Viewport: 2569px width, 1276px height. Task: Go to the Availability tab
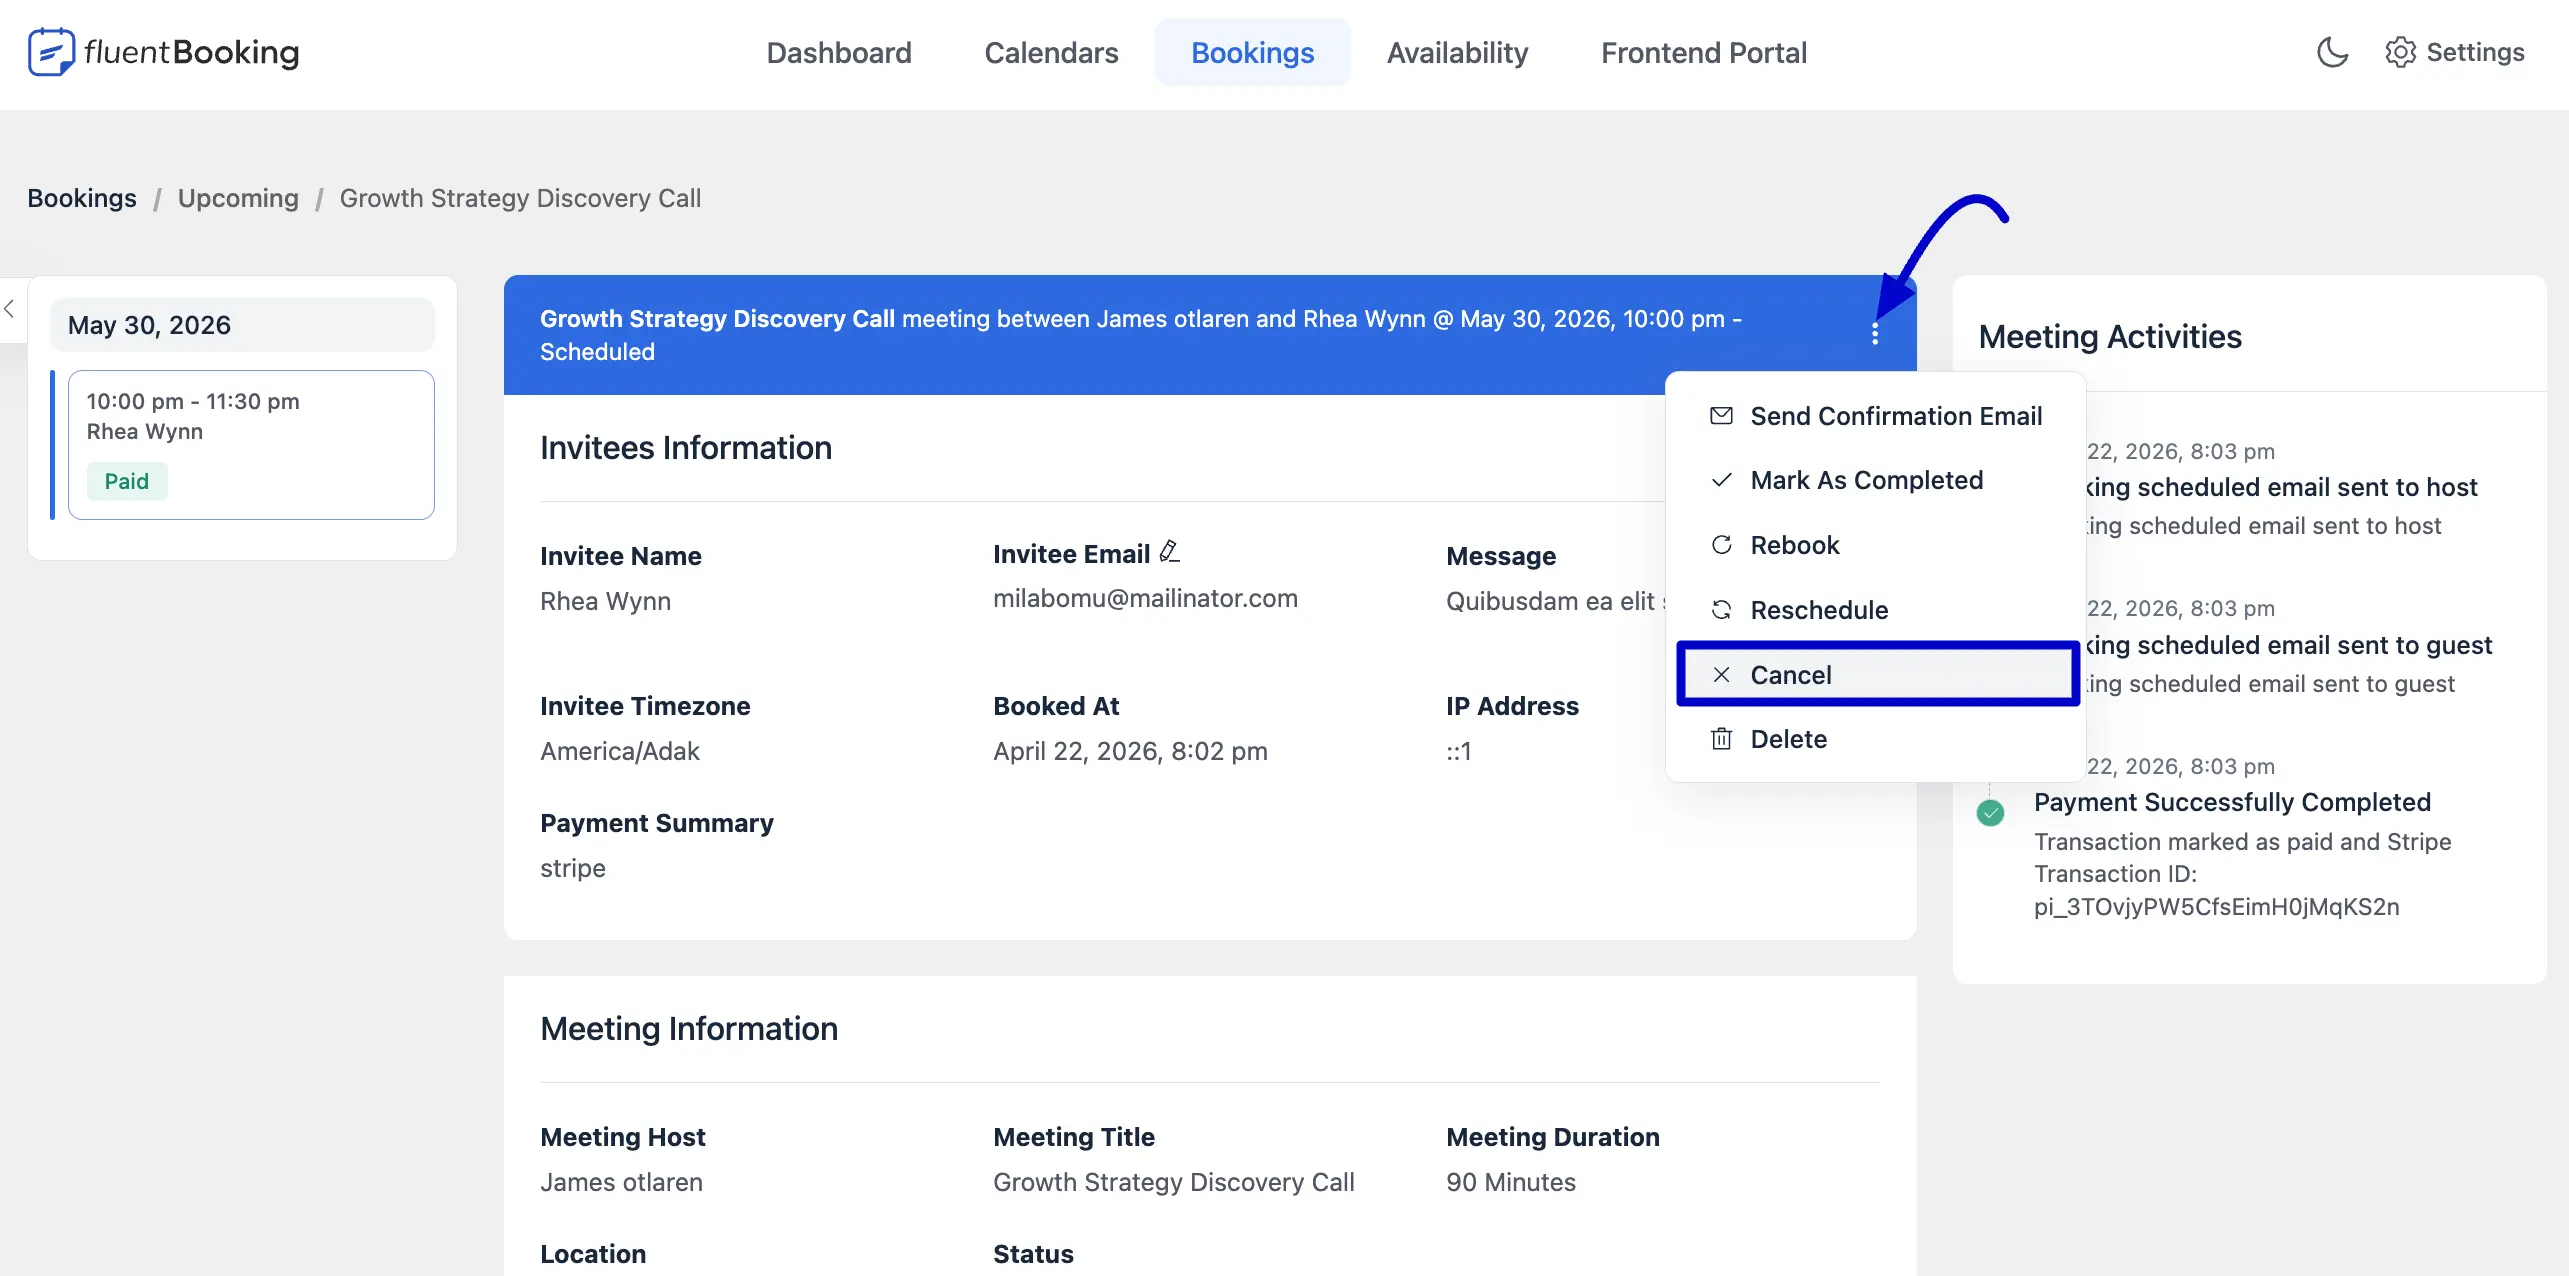coord(1457,52)
